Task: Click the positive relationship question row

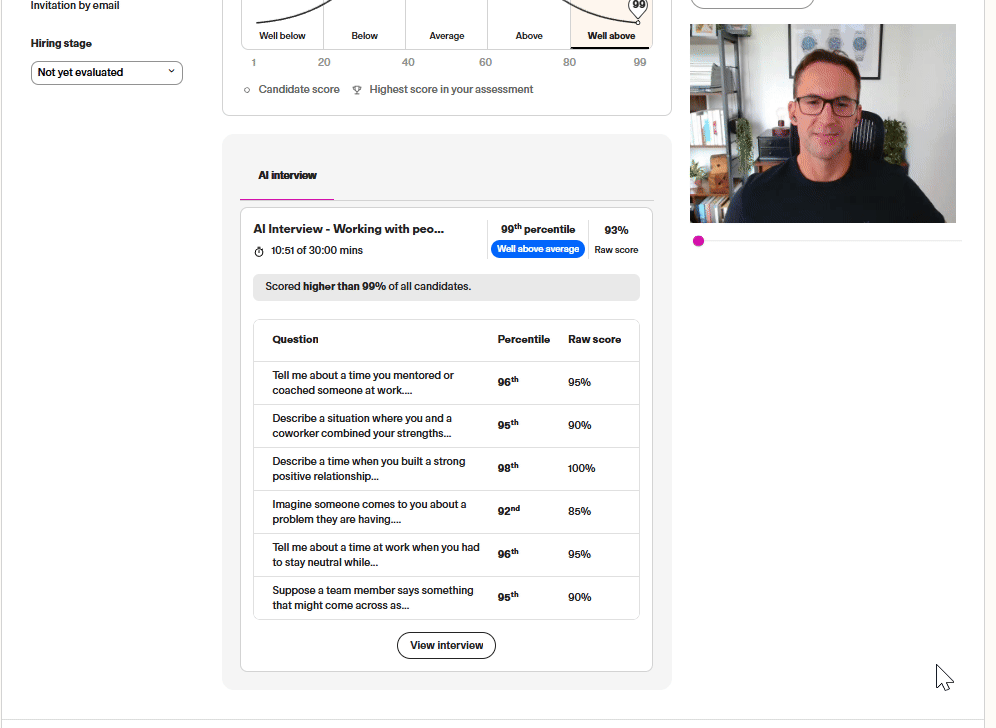Action: pyautogui.click(x=446, y=468)
